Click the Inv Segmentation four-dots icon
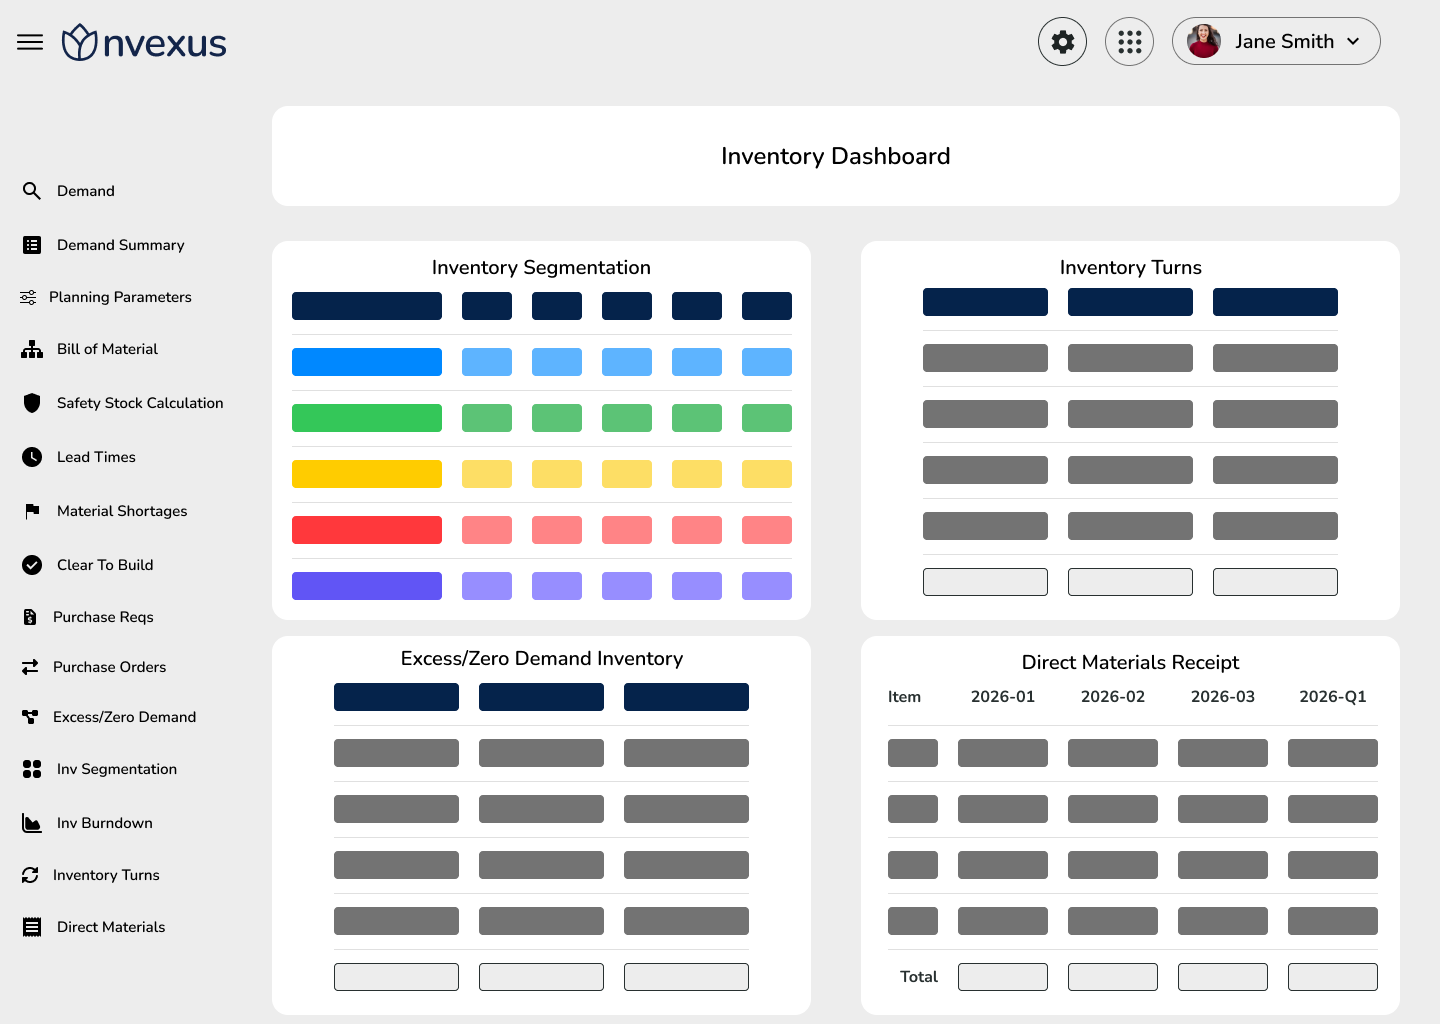Viewport: 1440px width, 1024px height. pyautogui.click(x=32, y=769)
